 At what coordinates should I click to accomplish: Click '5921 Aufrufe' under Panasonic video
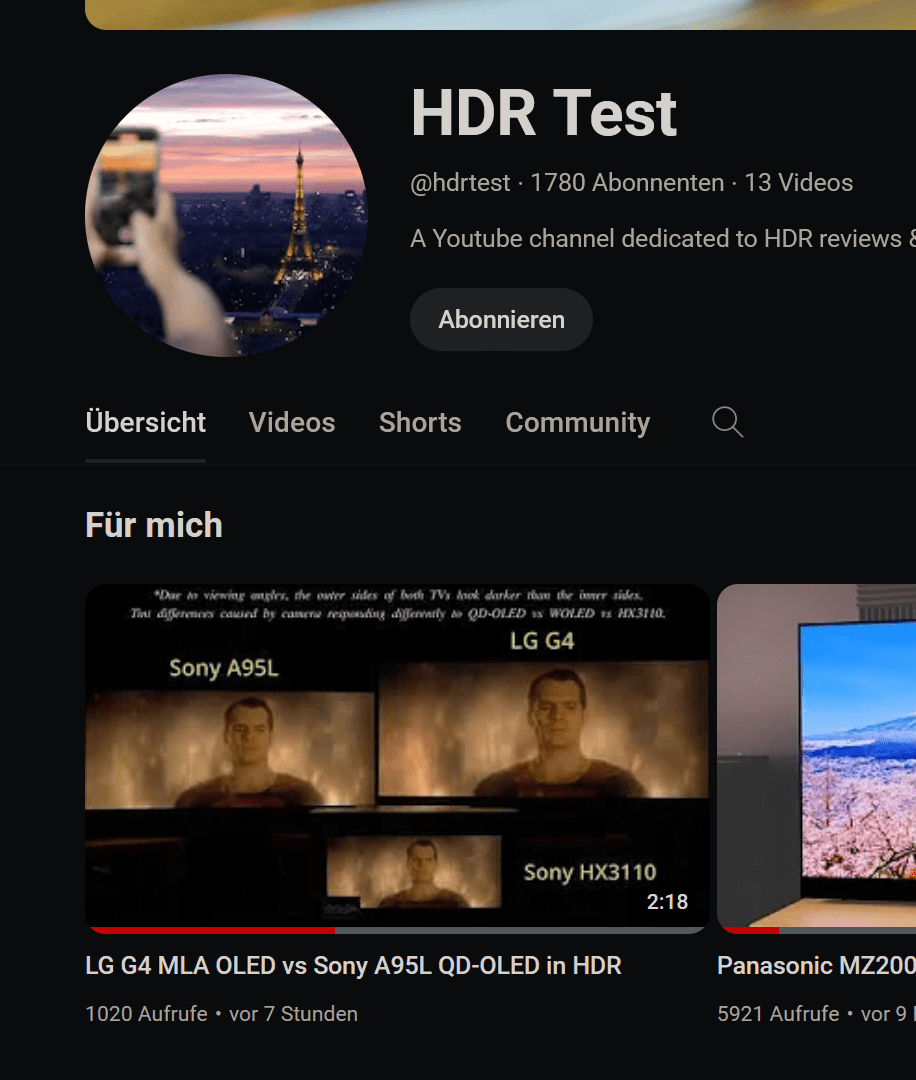point(778,1014)
